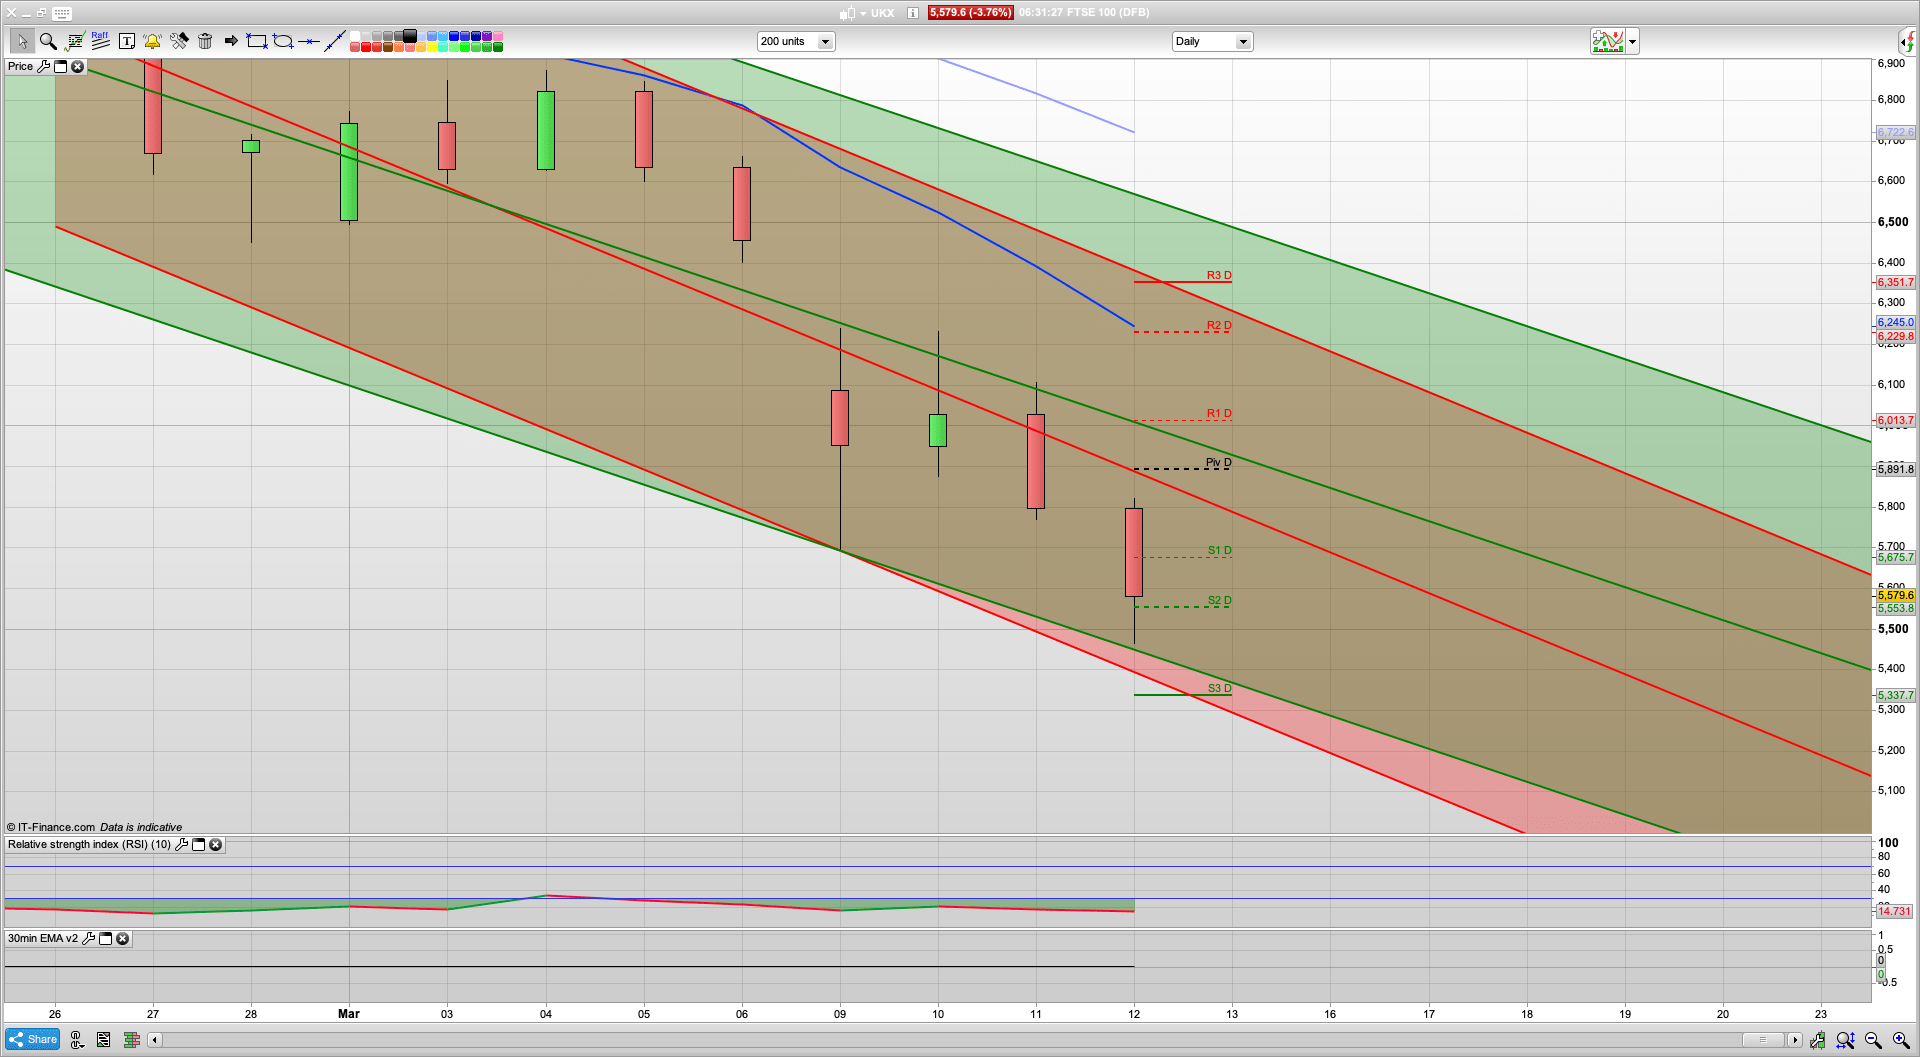1920x1057 pixels.
Task: Select the magnifying glass zoom tool
Action: point(47,41)
